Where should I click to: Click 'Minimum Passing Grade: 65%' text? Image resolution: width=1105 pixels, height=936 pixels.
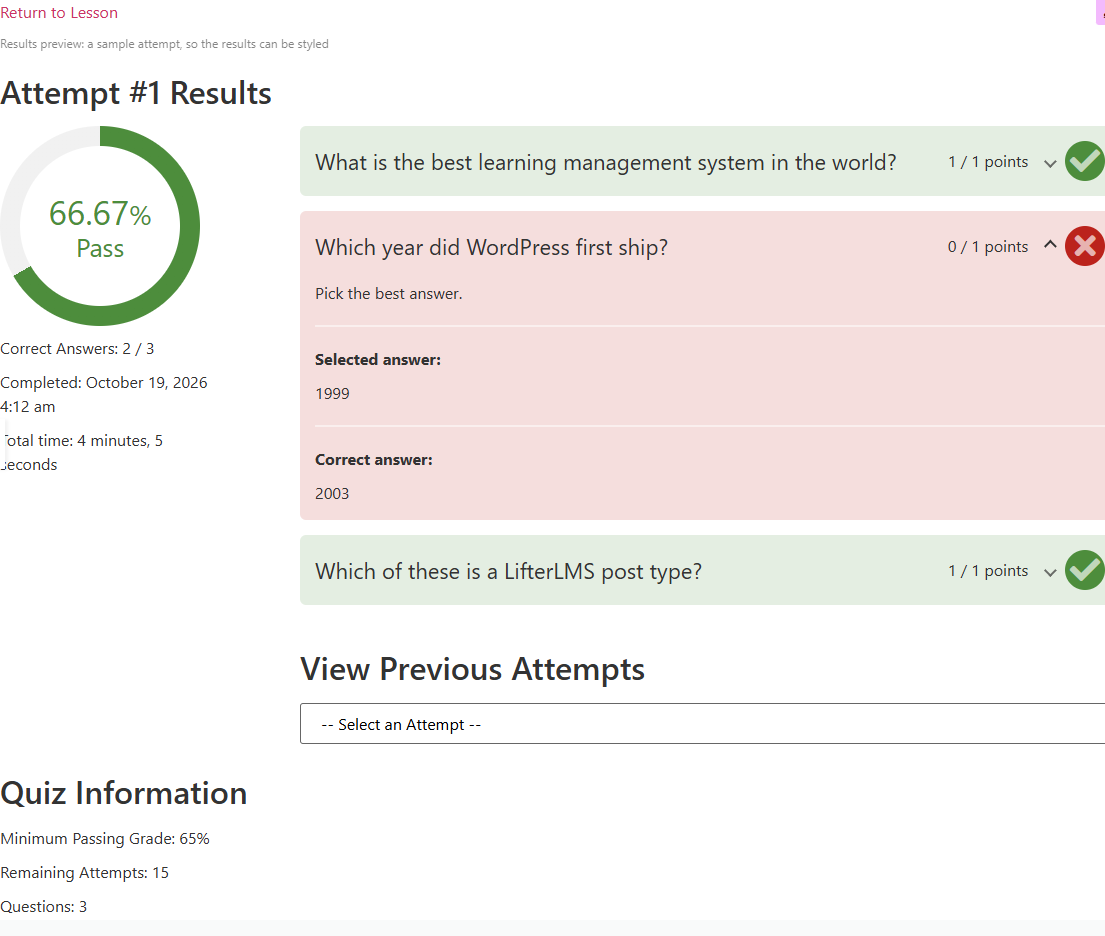click(x=105, y=839)
